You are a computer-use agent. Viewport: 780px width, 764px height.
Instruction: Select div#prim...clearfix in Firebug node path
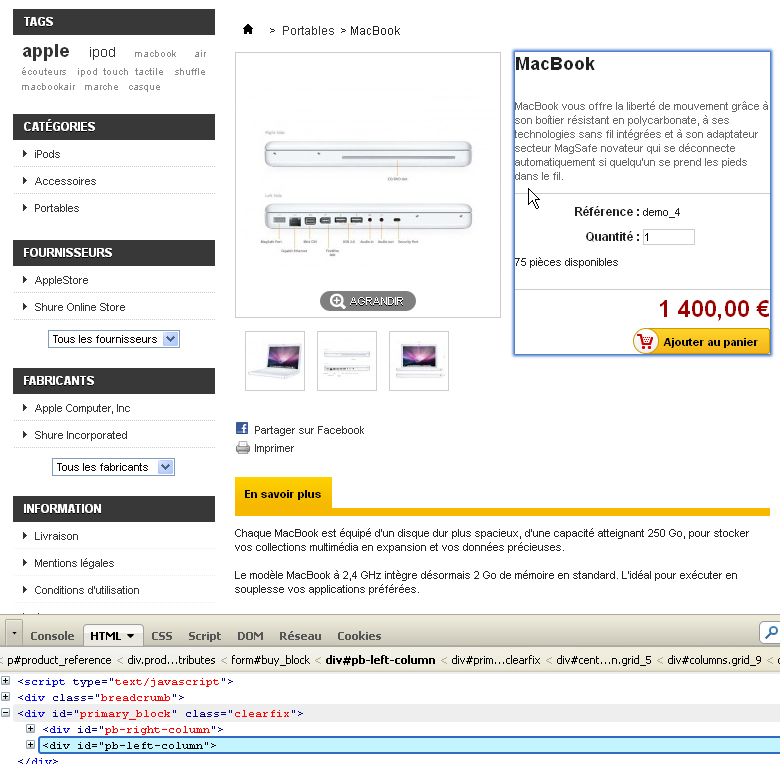[x=495, y=660]
